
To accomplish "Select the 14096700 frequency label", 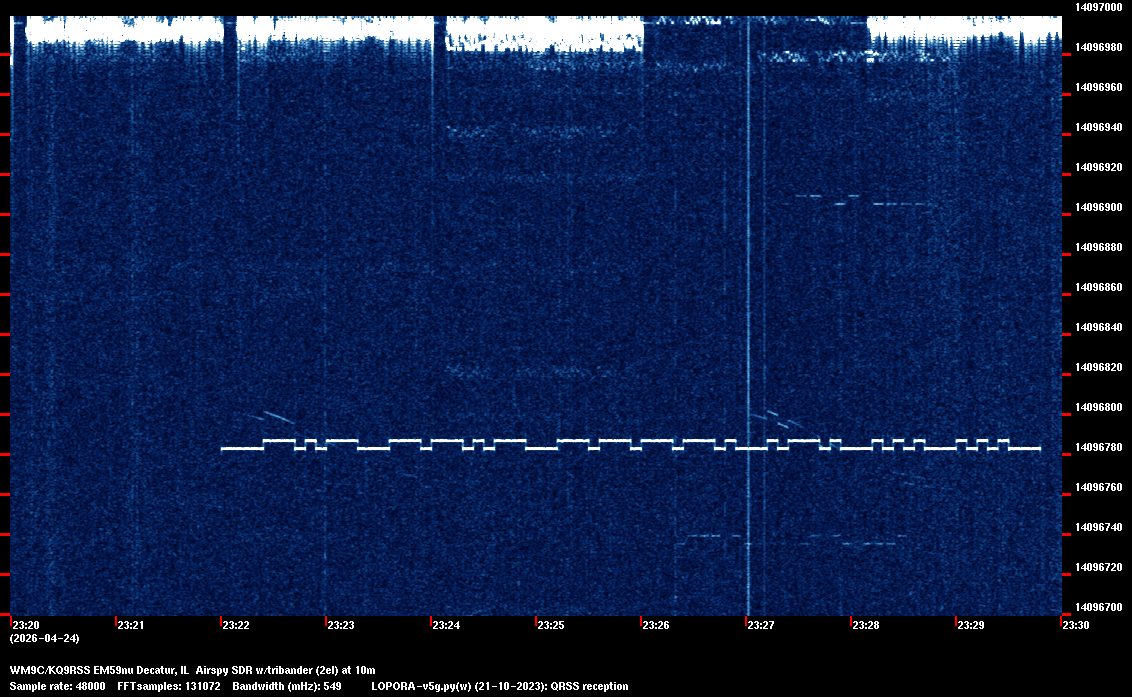I will point(1099,607).
